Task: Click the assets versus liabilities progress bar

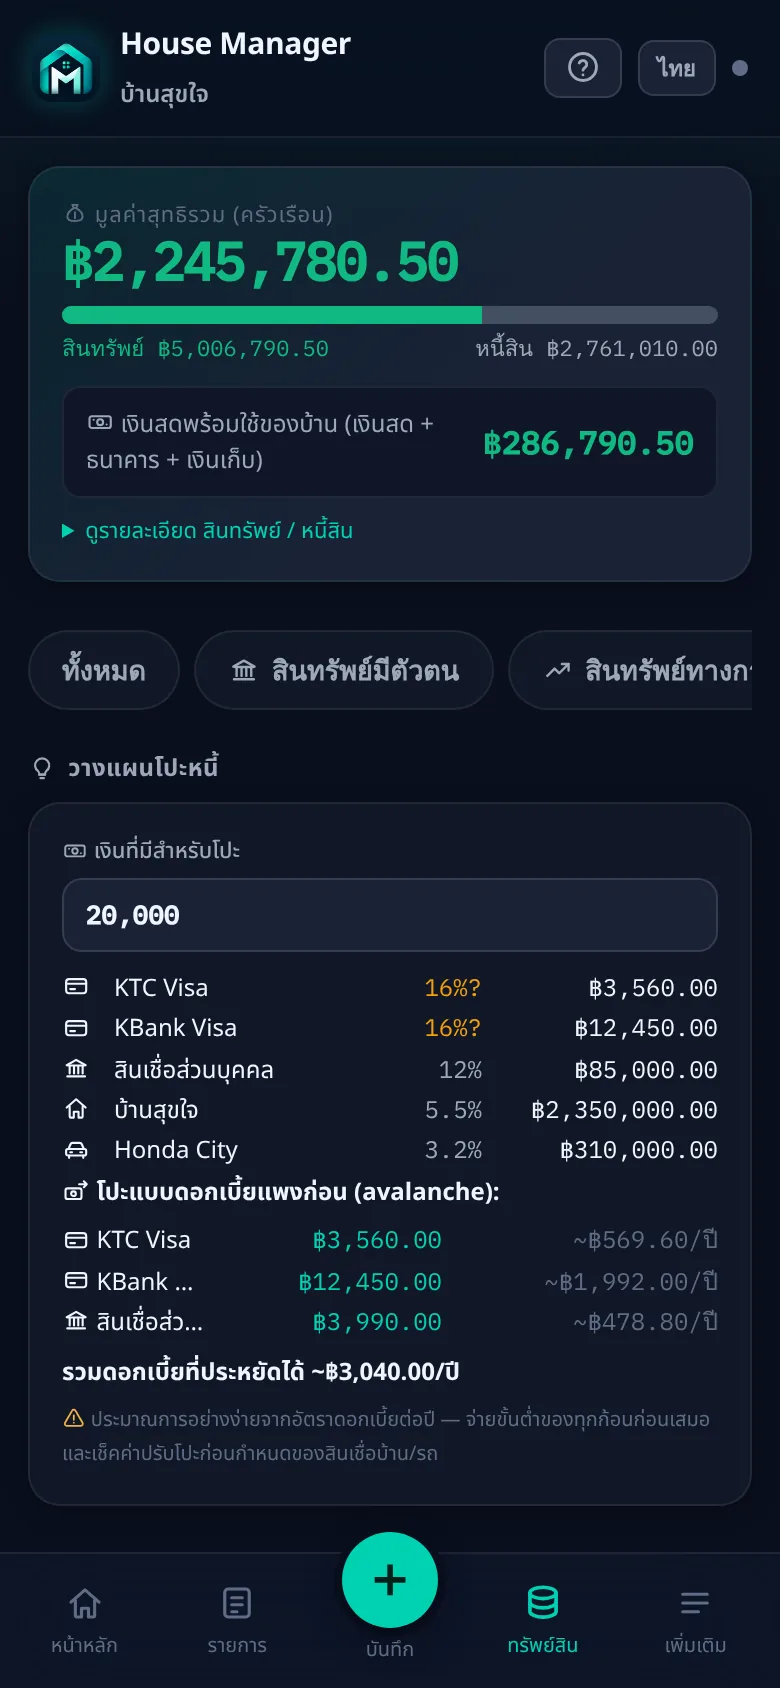Action: 390,315
